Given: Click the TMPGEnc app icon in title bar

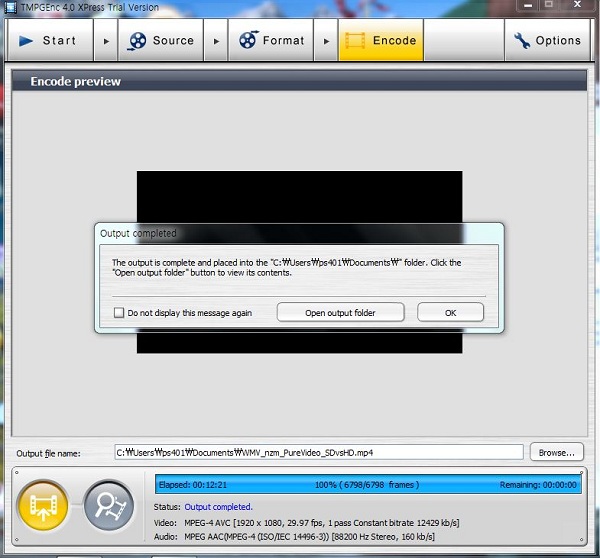Looking at the screenshot, I should pos(10,7).
